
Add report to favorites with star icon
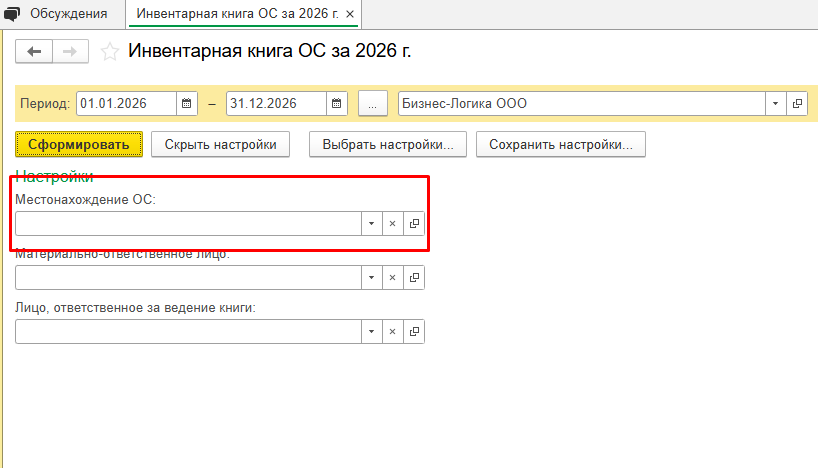[x=110, y=52]
